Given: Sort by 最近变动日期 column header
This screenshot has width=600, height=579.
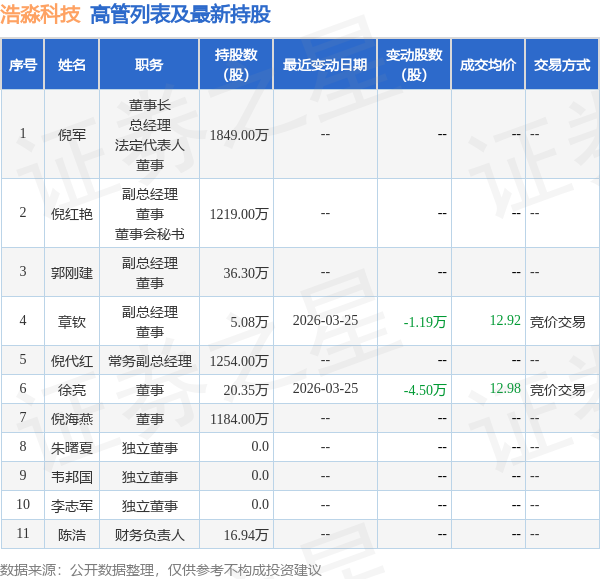Looking at the screenshot, I should pyautogui.click(x=325, y=65).
